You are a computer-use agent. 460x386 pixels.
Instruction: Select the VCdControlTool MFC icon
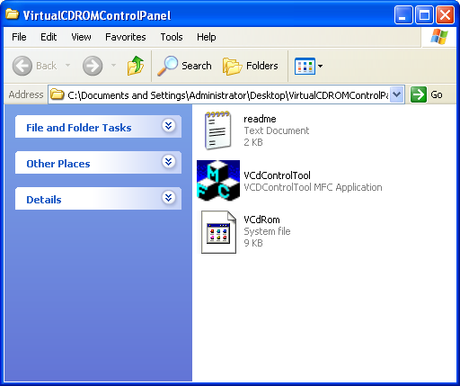[x=218, y=180]
